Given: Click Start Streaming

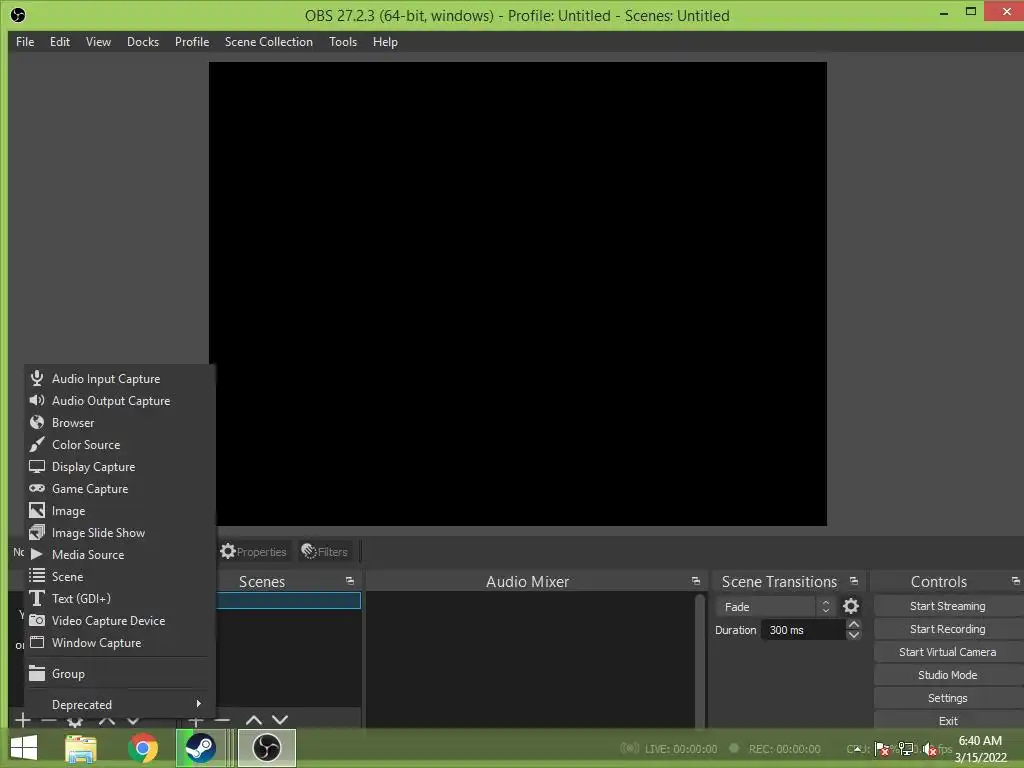Looking at the screenshot, I should [948, 606].
